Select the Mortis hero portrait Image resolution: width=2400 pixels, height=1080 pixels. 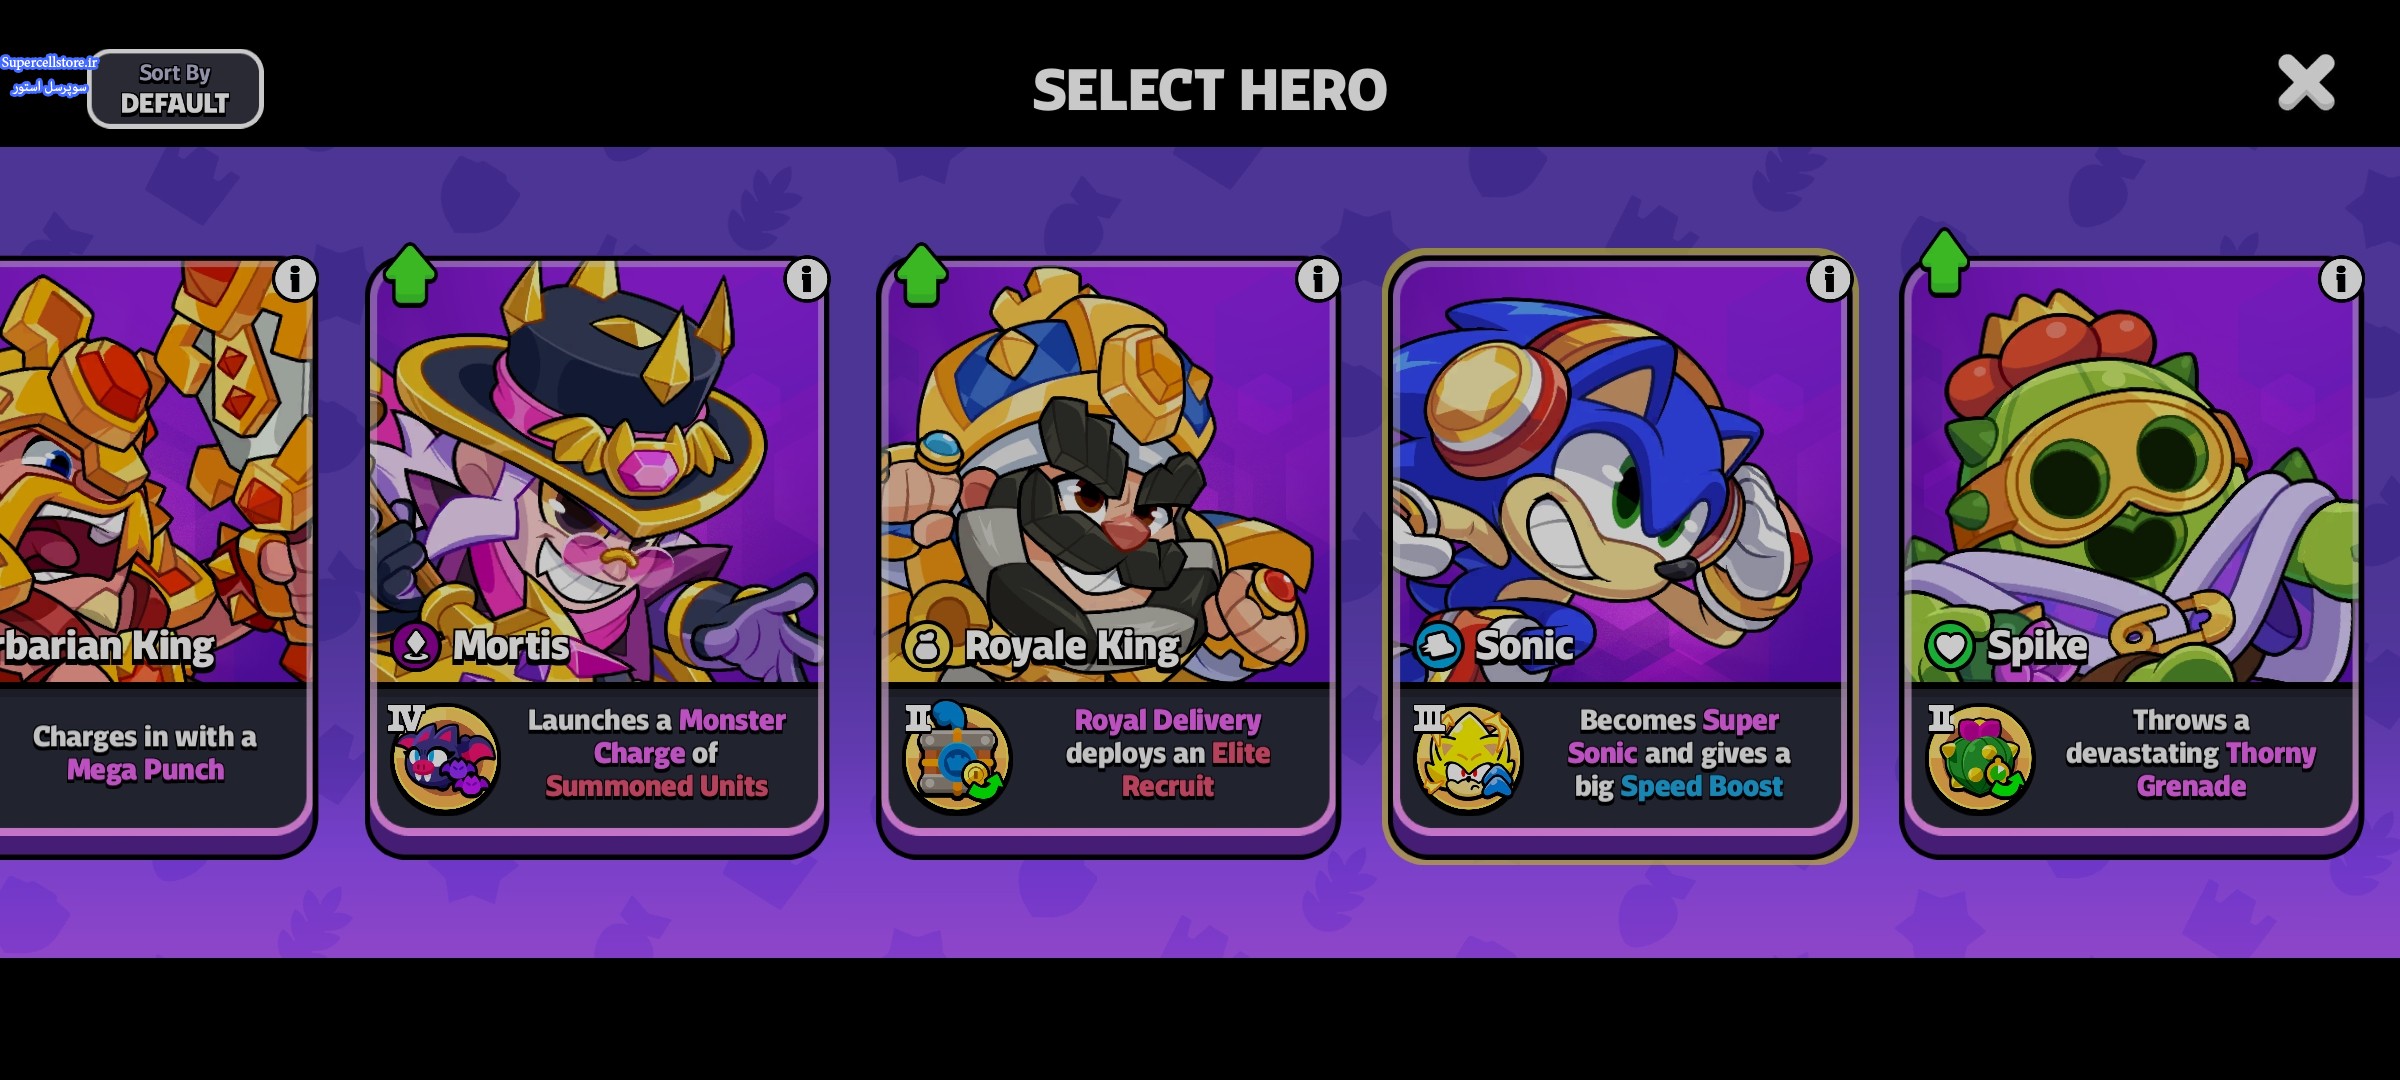pos(597,470)
